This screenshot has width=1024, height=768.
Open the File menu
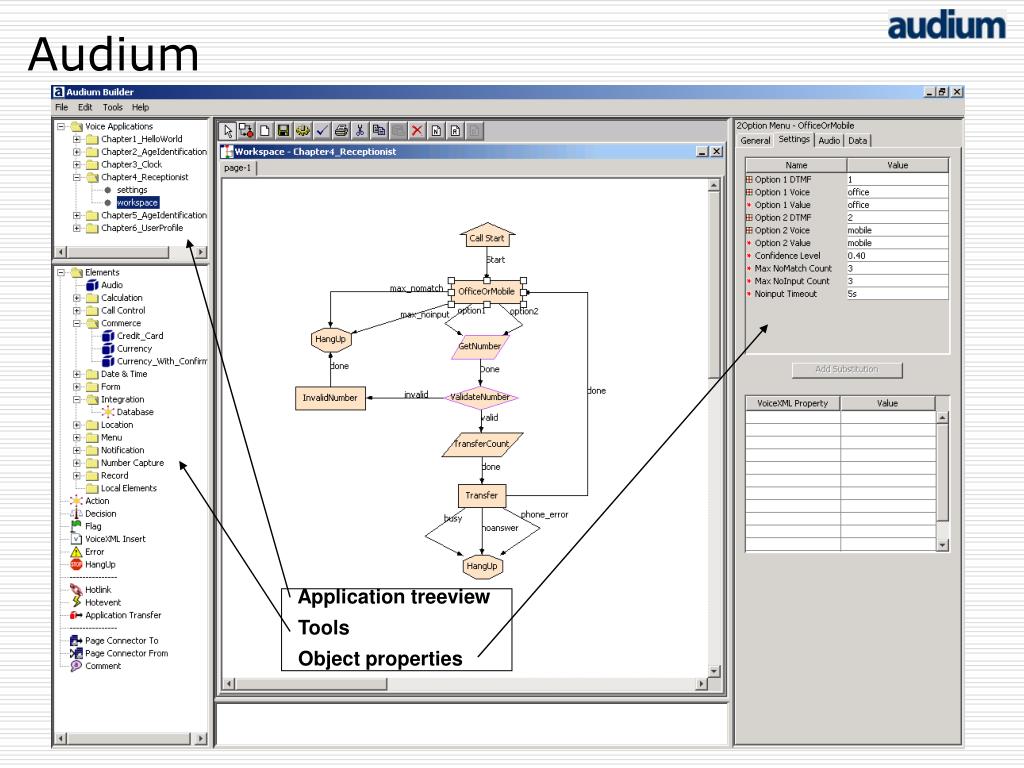(x=61, y=107)
